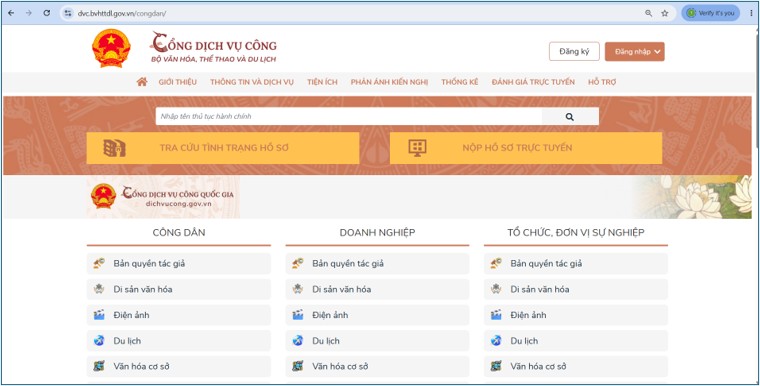Open Du lịch under Tổ chức
The image size is (760, 386).
(x=576, y=341)
